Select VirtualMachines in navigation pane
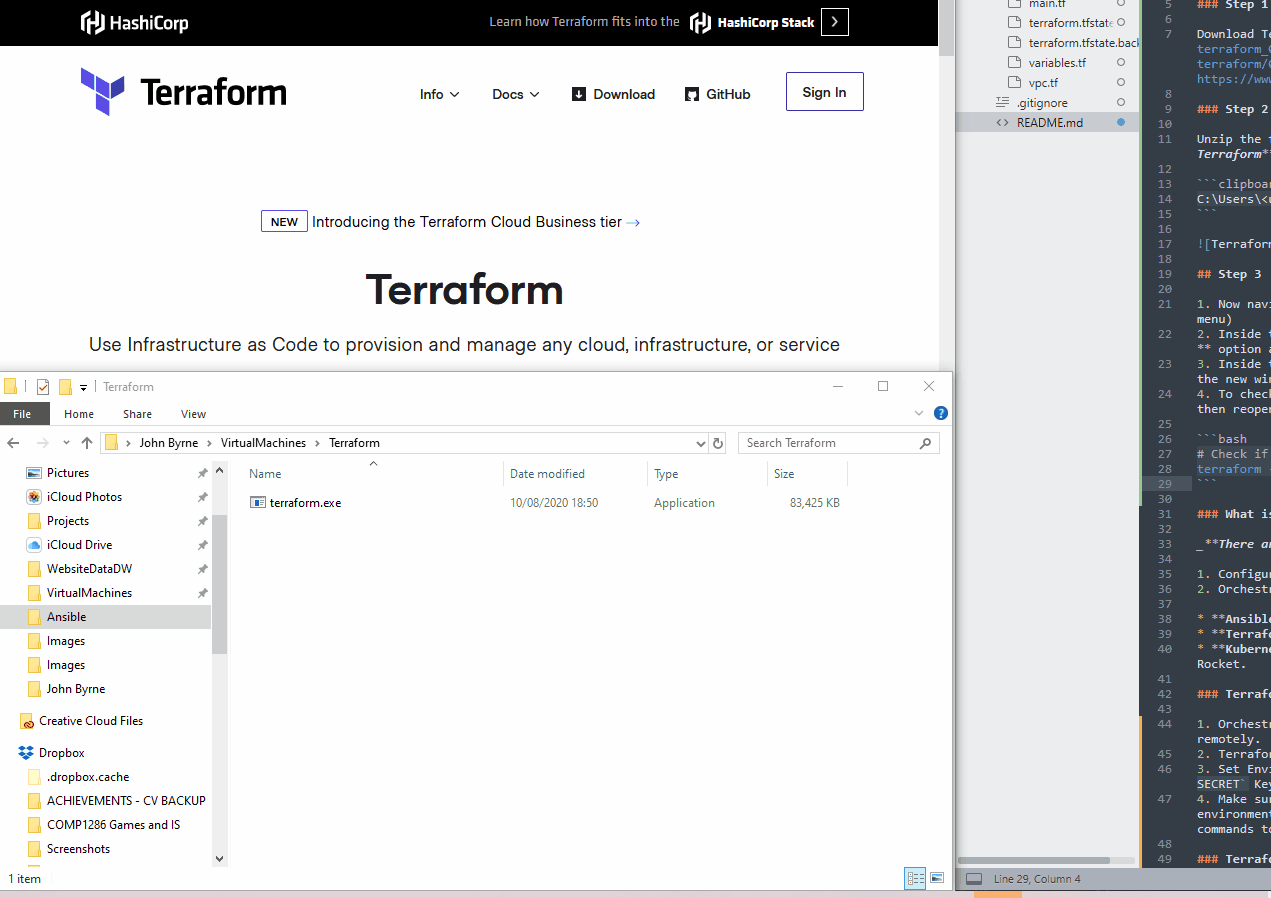Image resolution: width=1271 pixels, height=898 pixels. tap(89, 593)
